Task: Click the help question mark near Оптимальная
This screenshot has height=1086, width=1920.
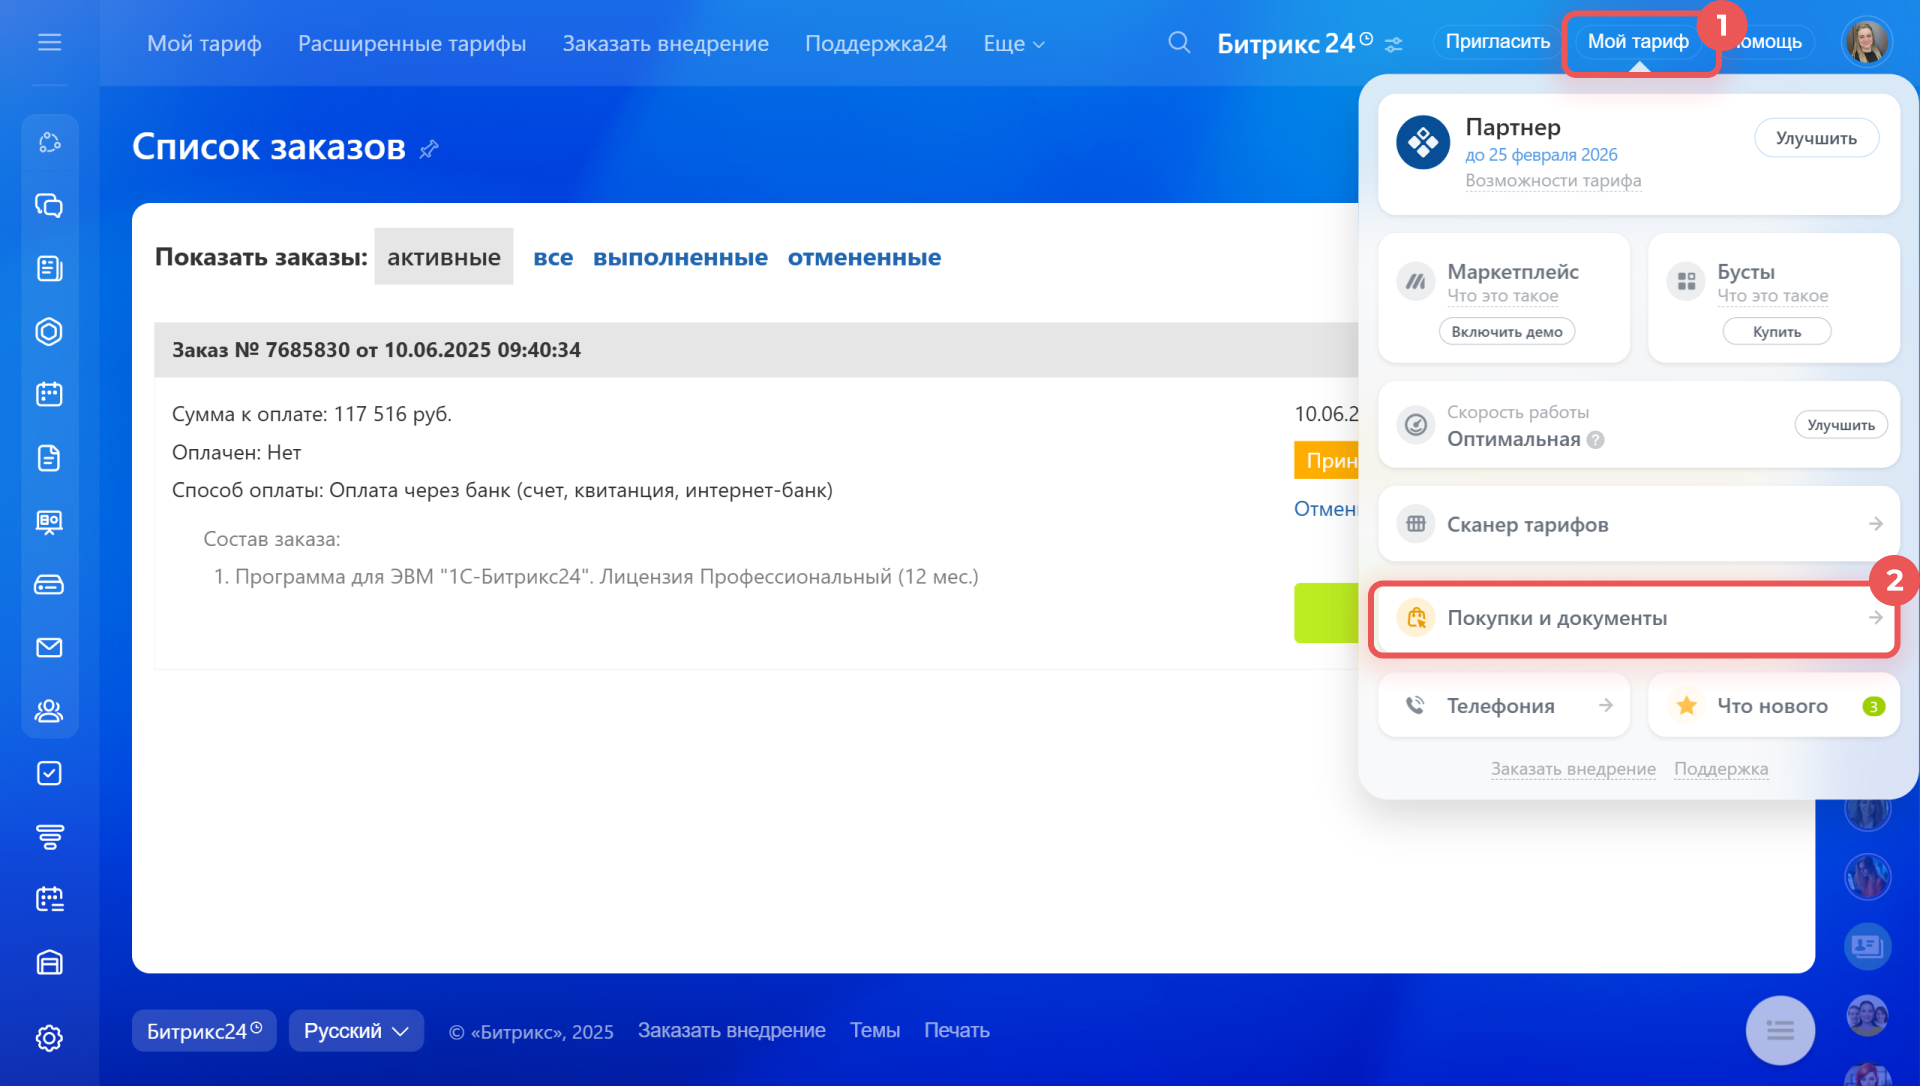Action: click(x=1596, y=440)
